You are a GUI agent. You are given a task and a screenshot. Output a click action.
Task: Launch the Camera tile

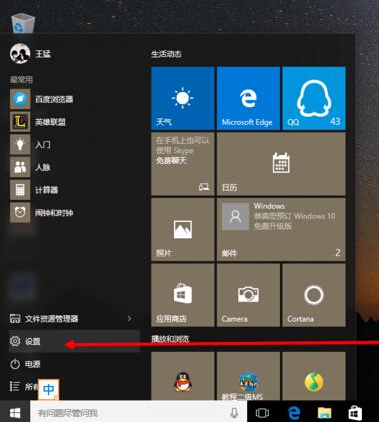(x=248, y=295)
